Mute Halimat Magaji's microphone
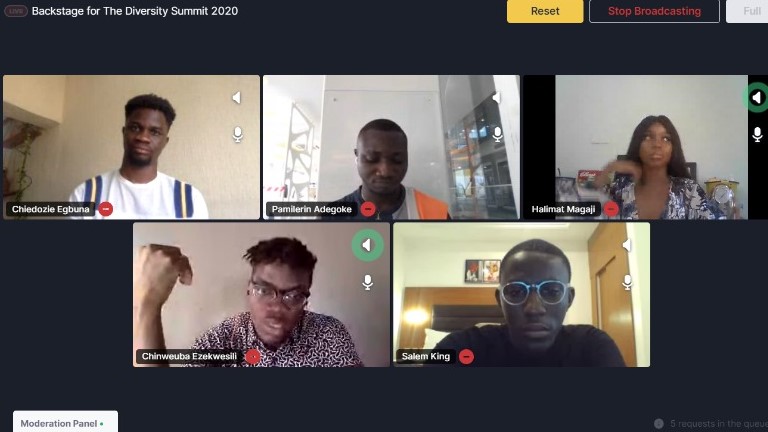 [757, 134]
